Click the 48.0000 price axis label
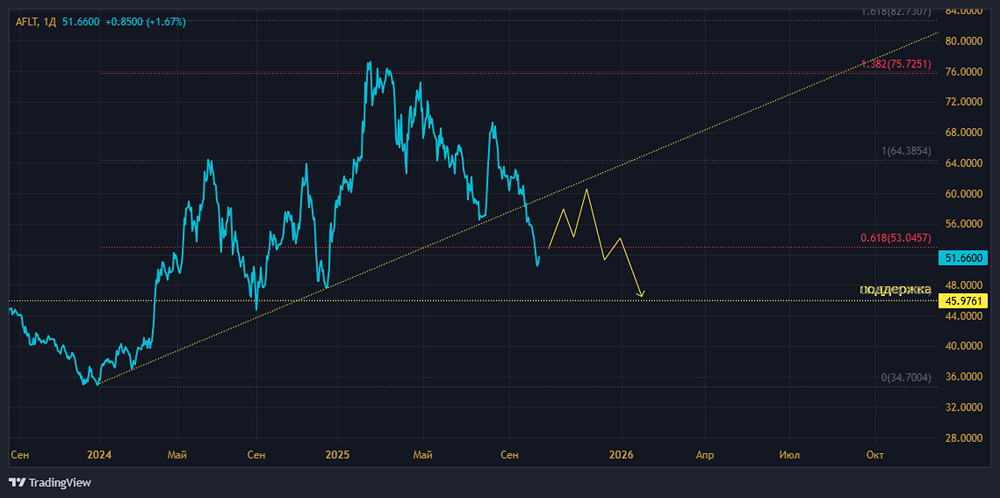The image size is (1000, 498). pos(966,285)
